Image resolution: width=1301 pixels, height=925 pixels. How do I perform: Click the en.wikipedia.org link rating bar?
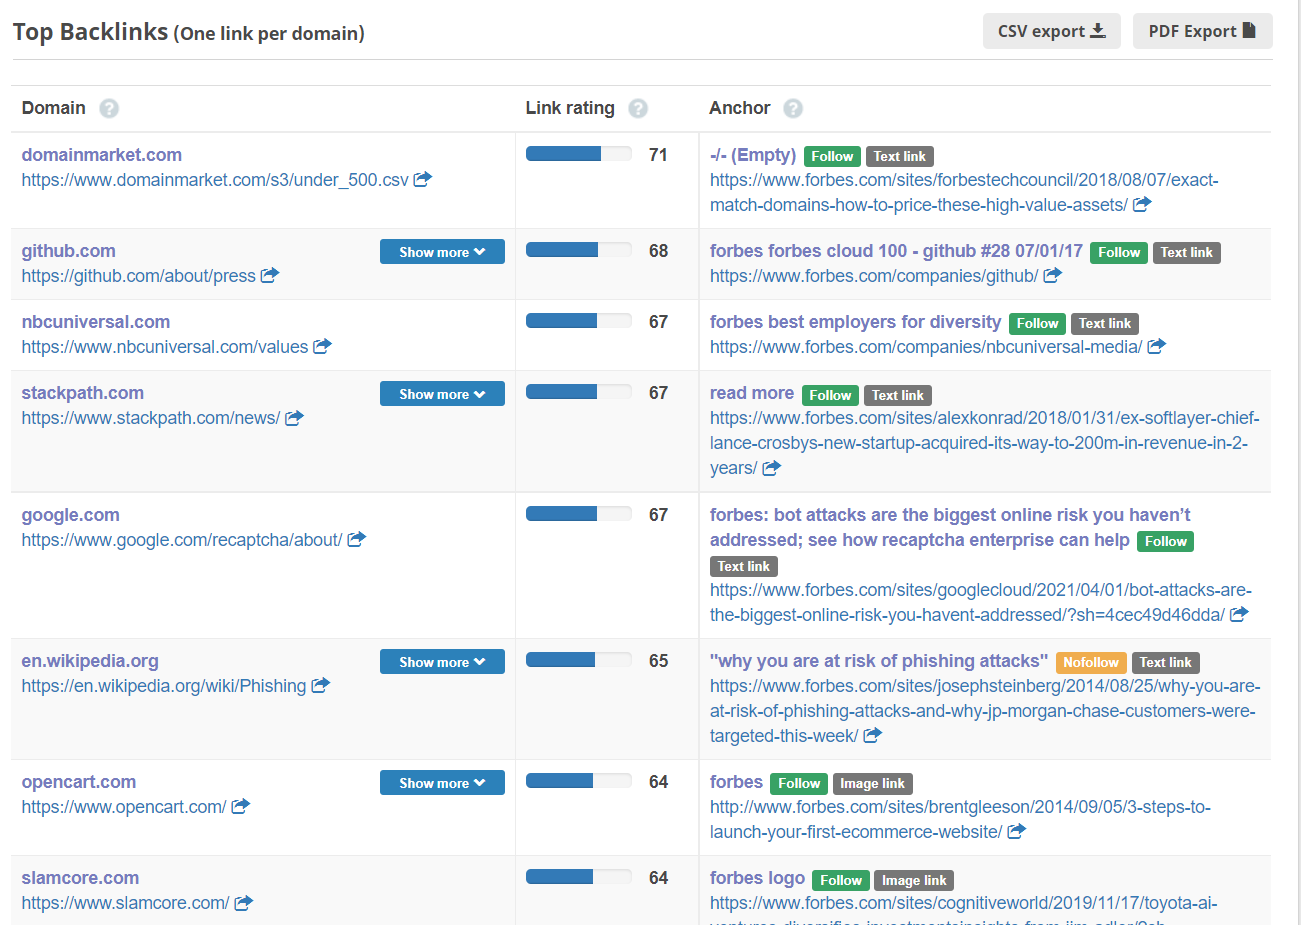point(579,660)
